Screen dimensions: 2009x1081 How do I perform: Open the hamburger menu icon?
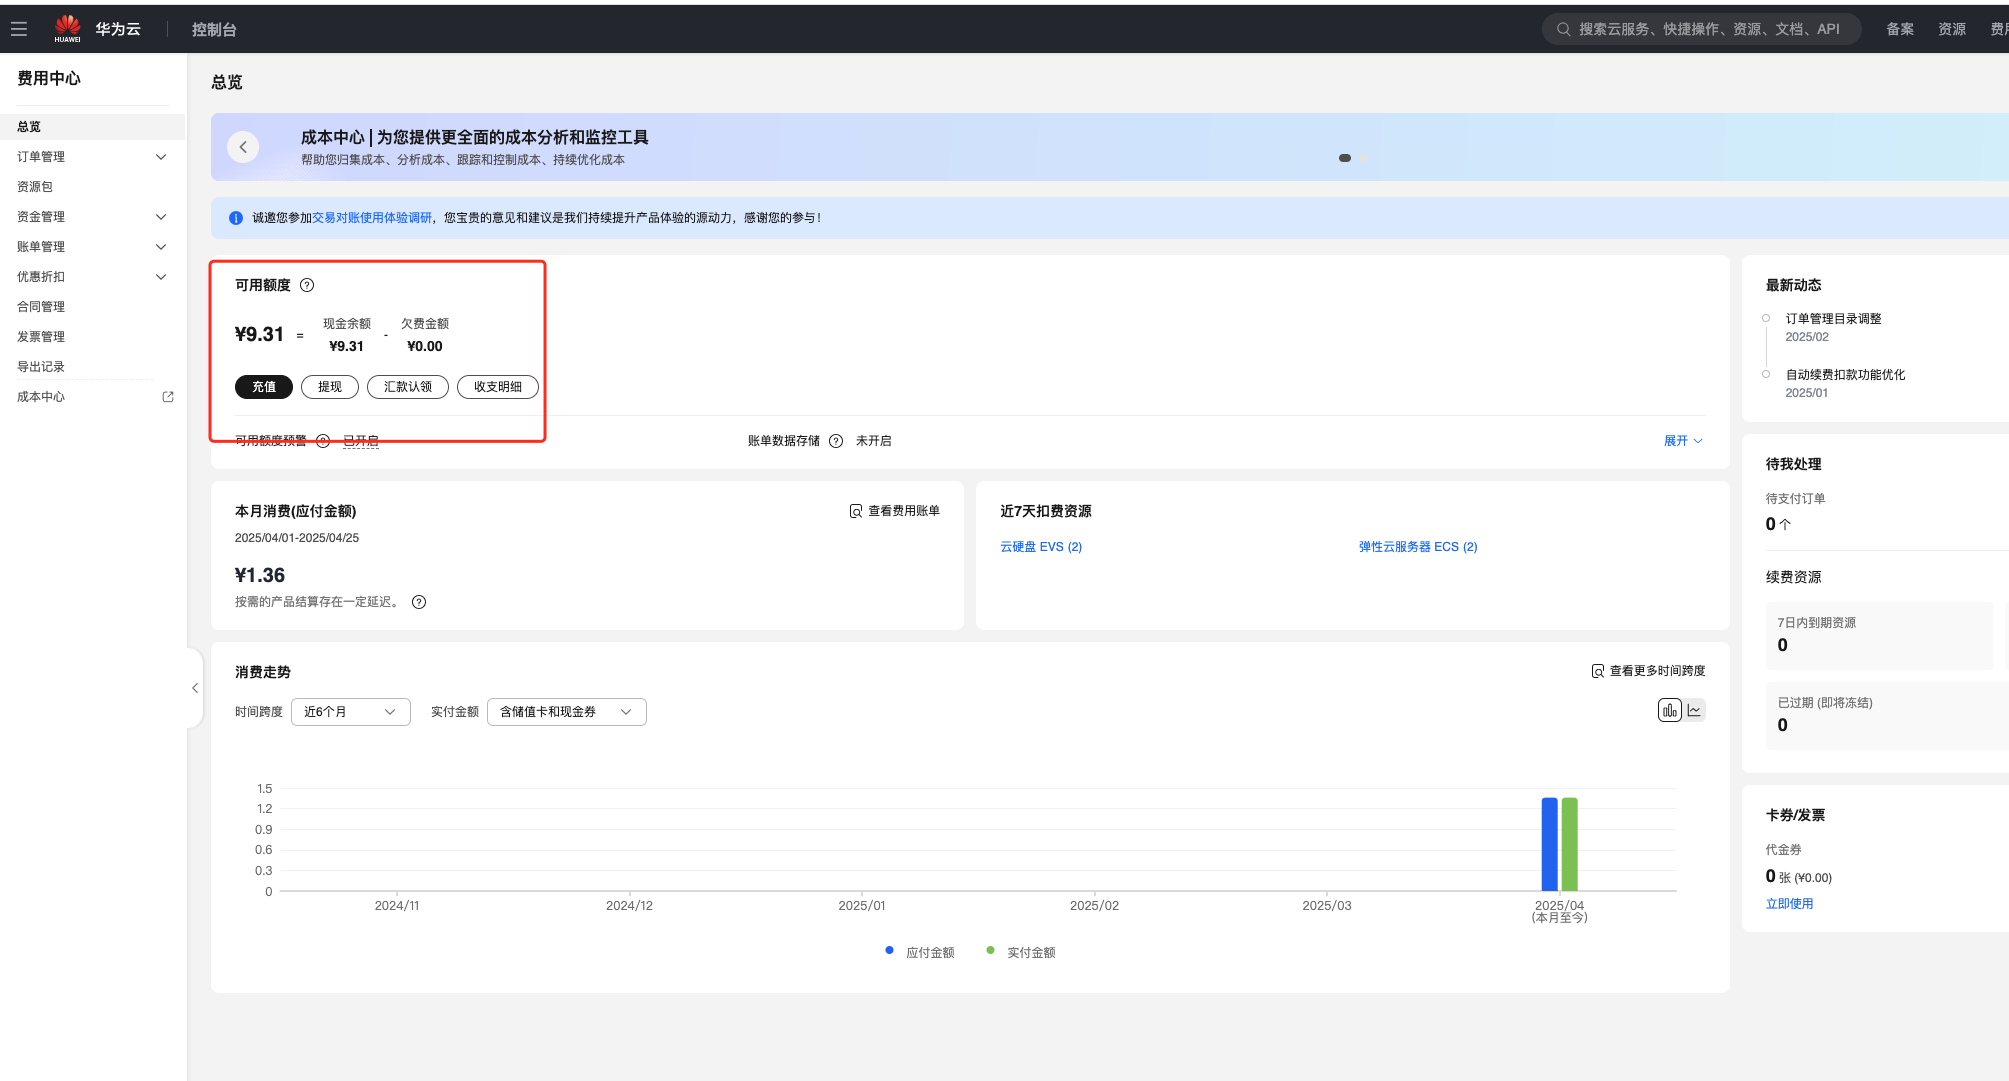19,29
